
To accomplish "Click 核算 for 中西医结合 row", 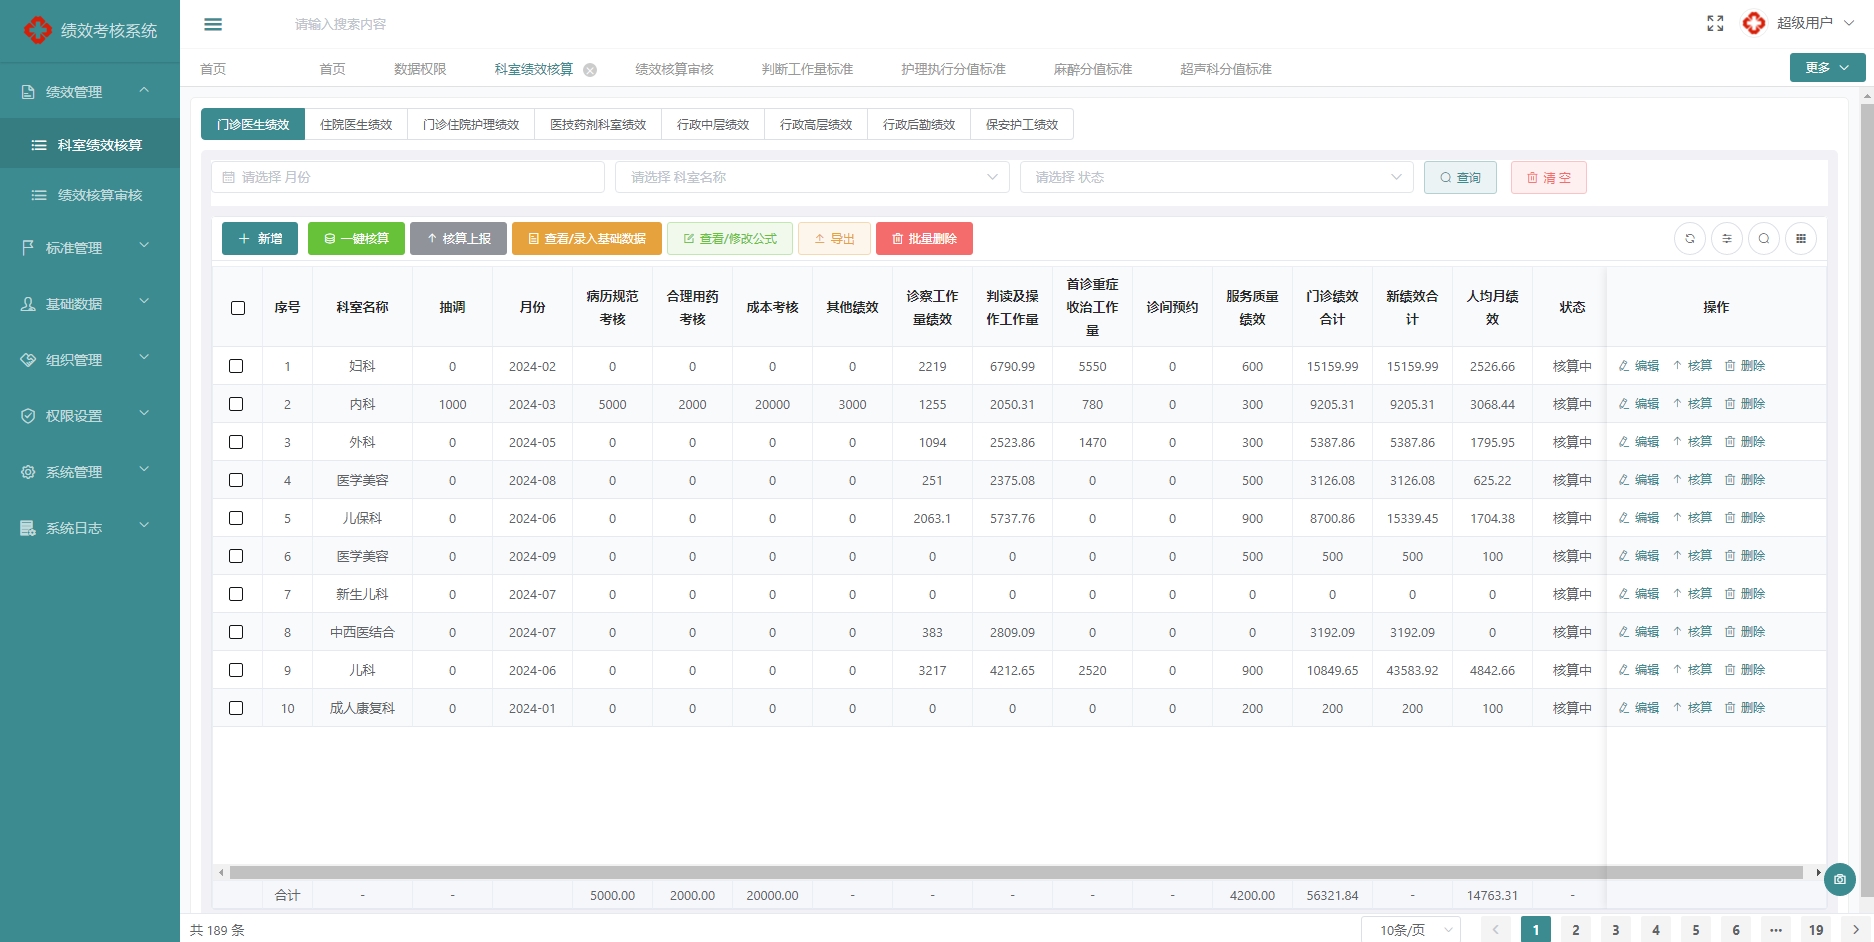I will [x=1692, y=632].
